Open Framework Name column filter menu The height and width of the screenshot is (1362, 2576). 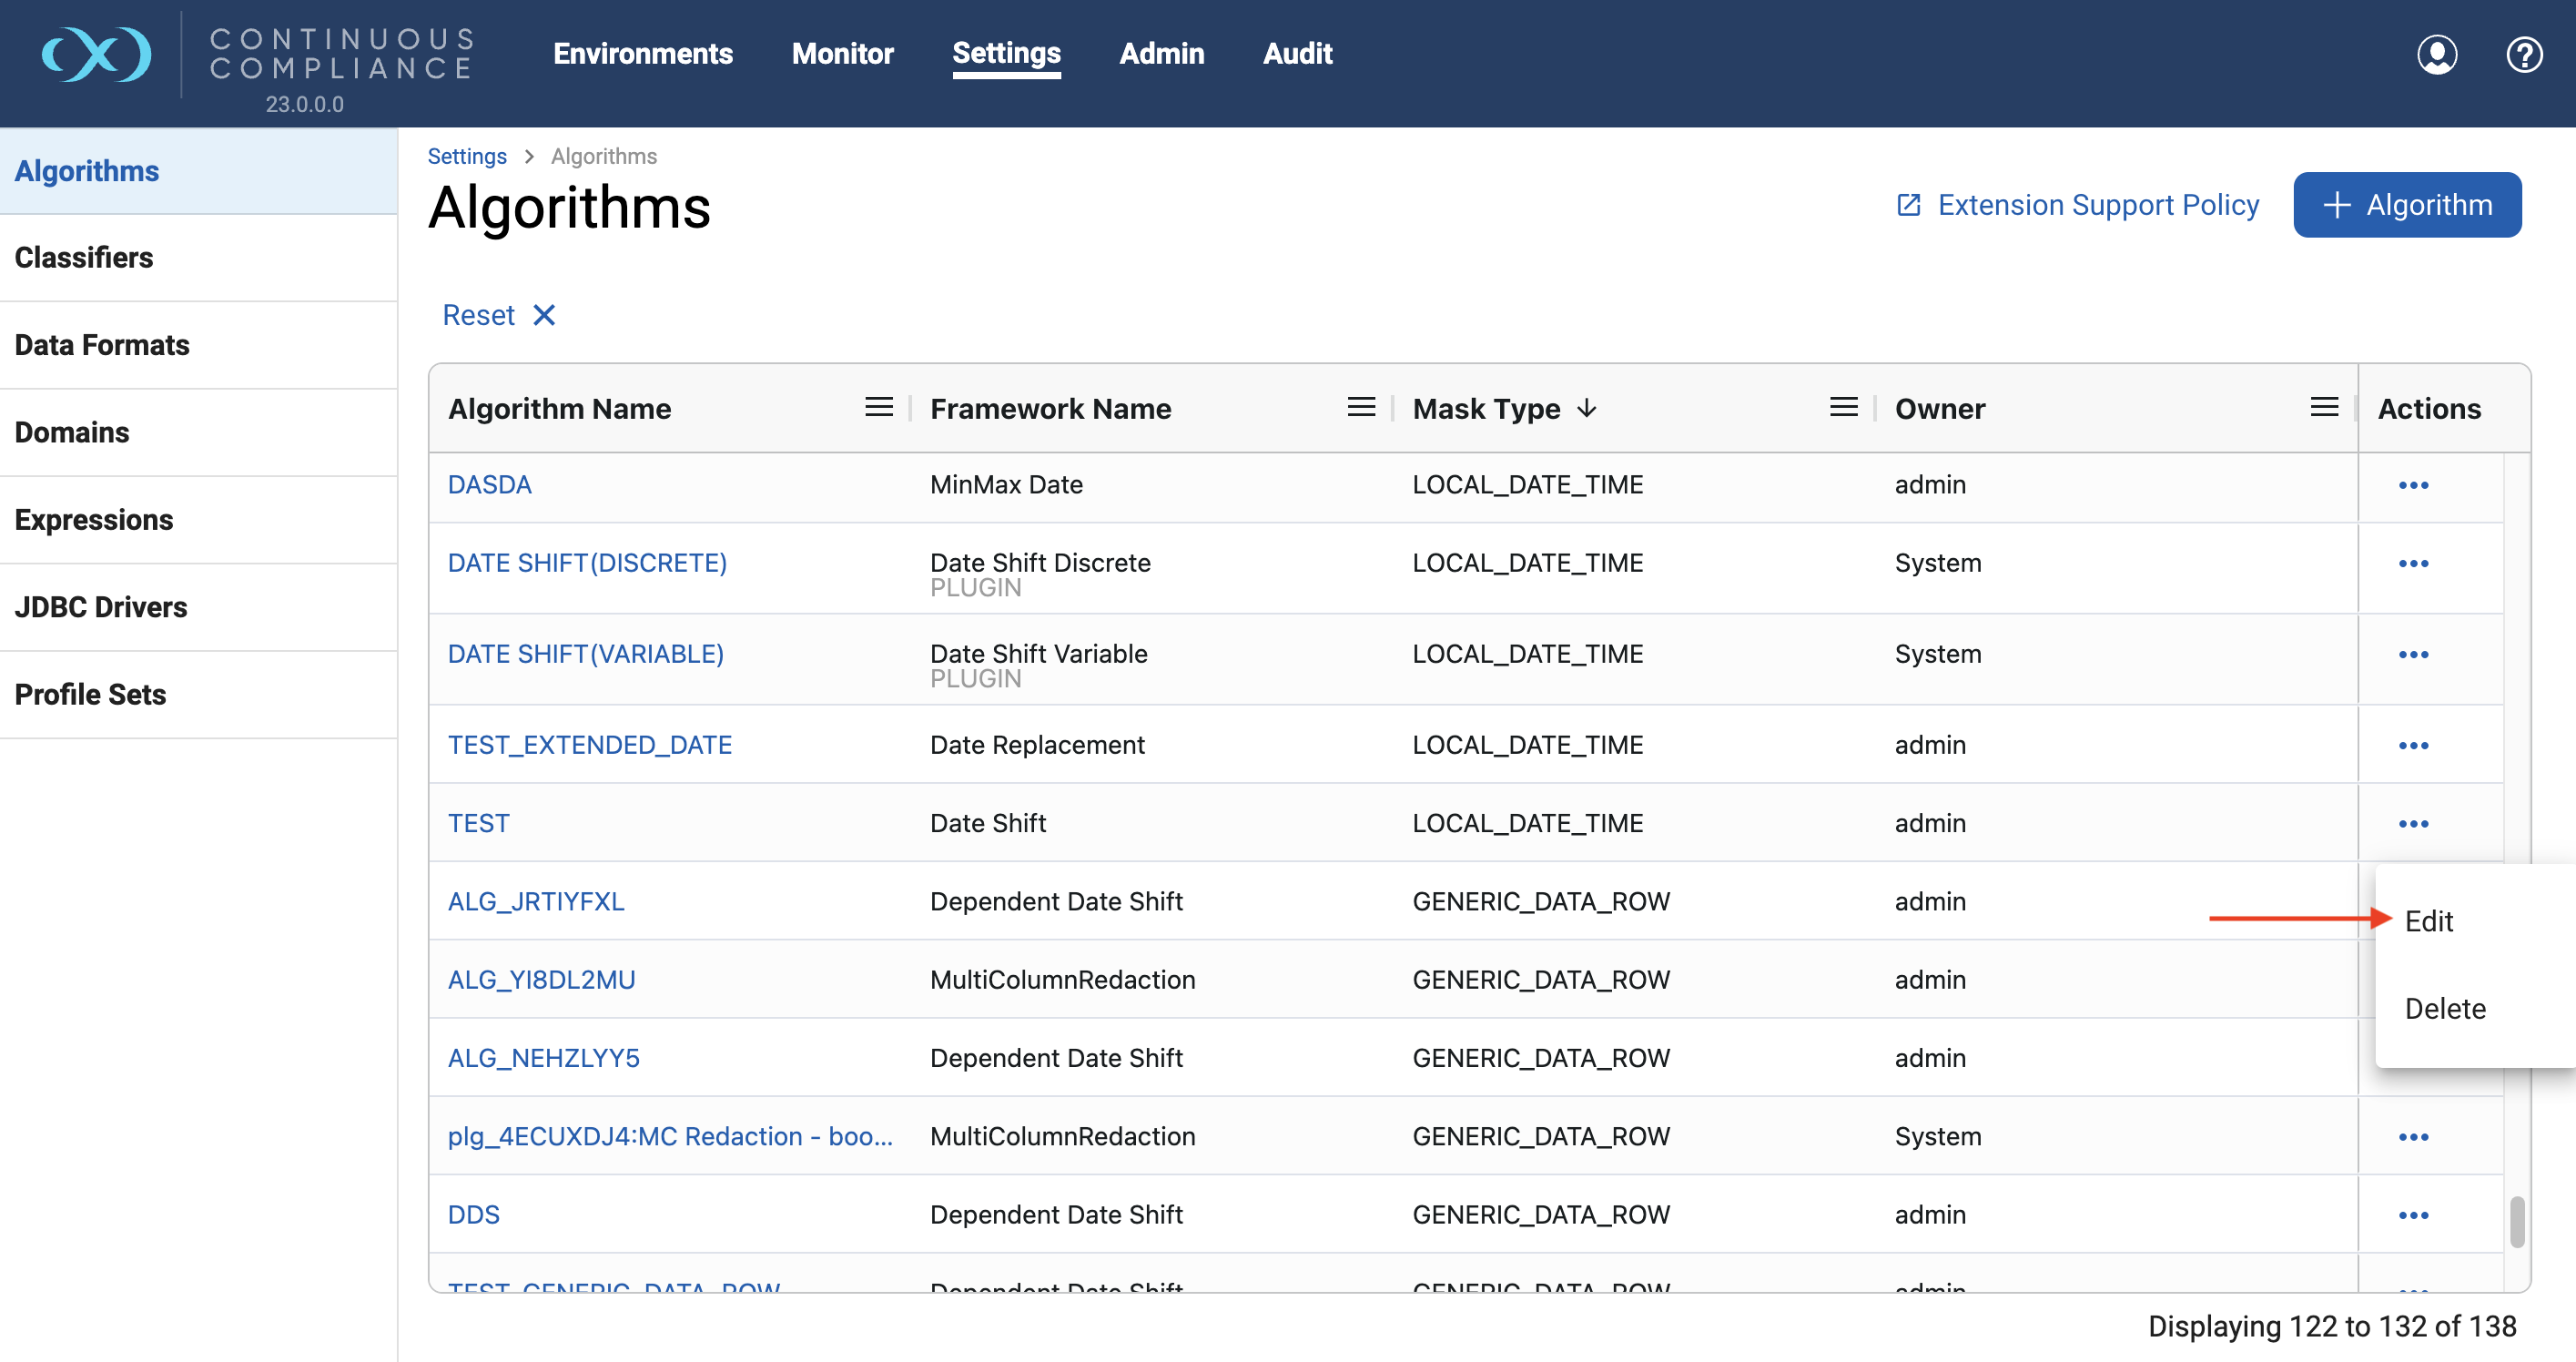point(1360,408)
